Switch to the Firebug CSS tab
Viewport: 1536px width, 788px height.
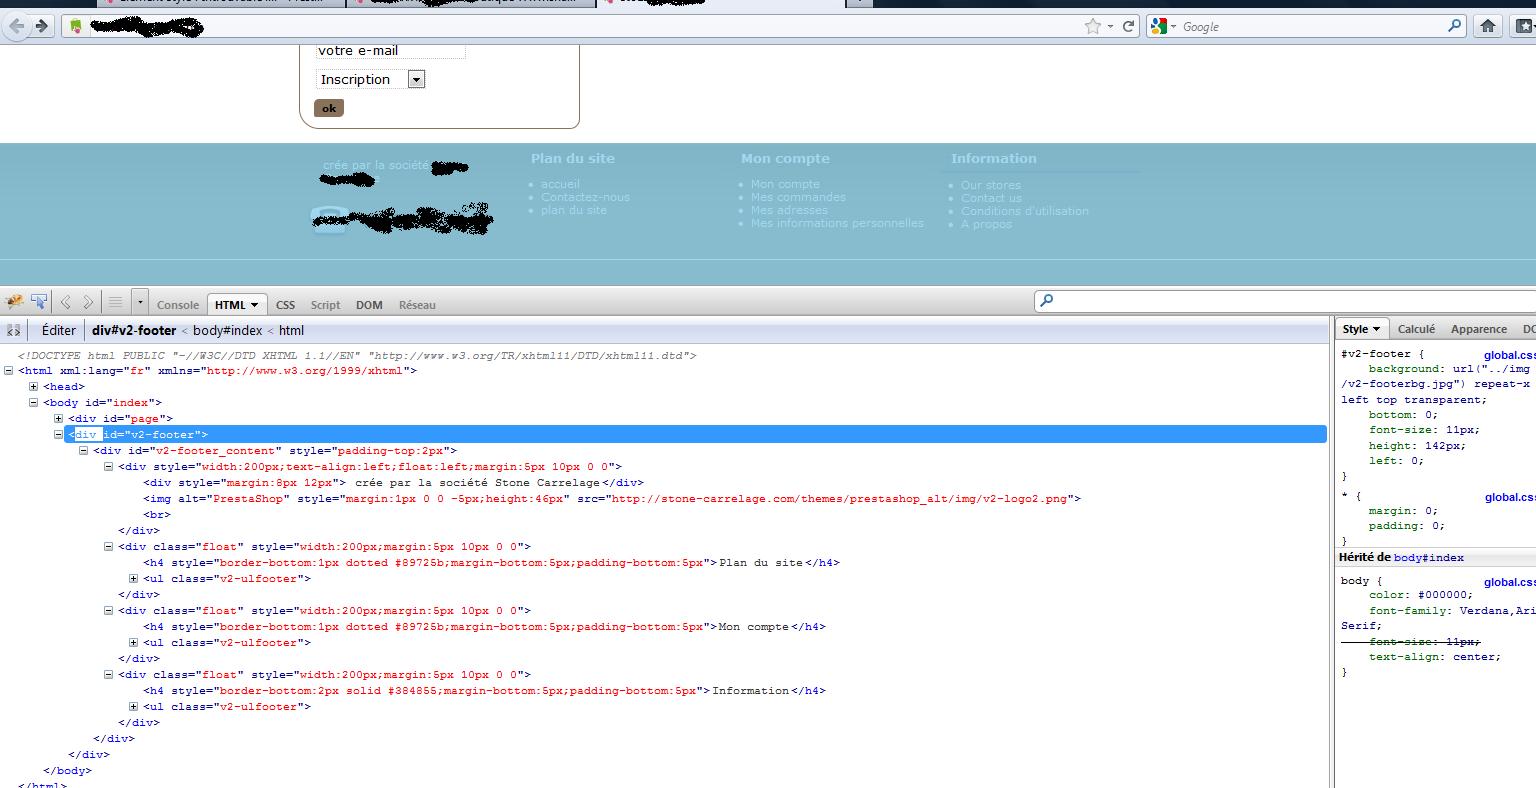(x=285, y=305)
